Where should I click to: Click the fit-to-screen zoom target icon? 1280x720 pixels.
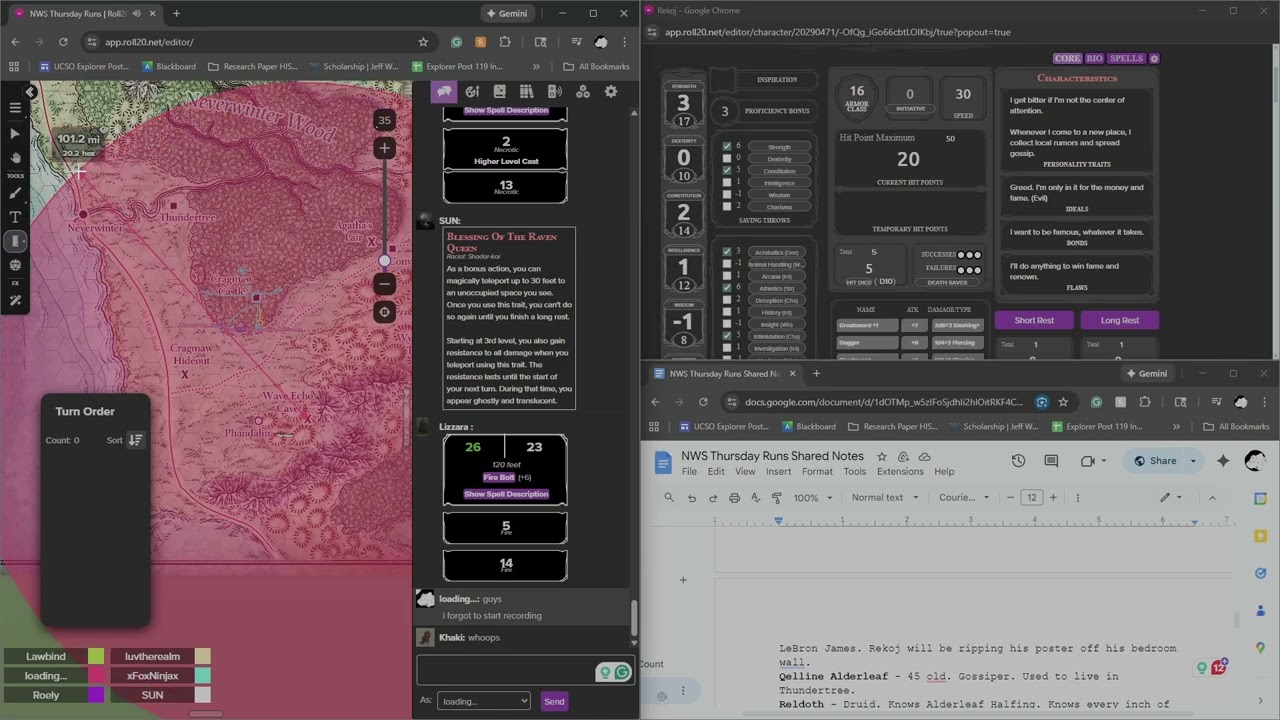(384, 312)
